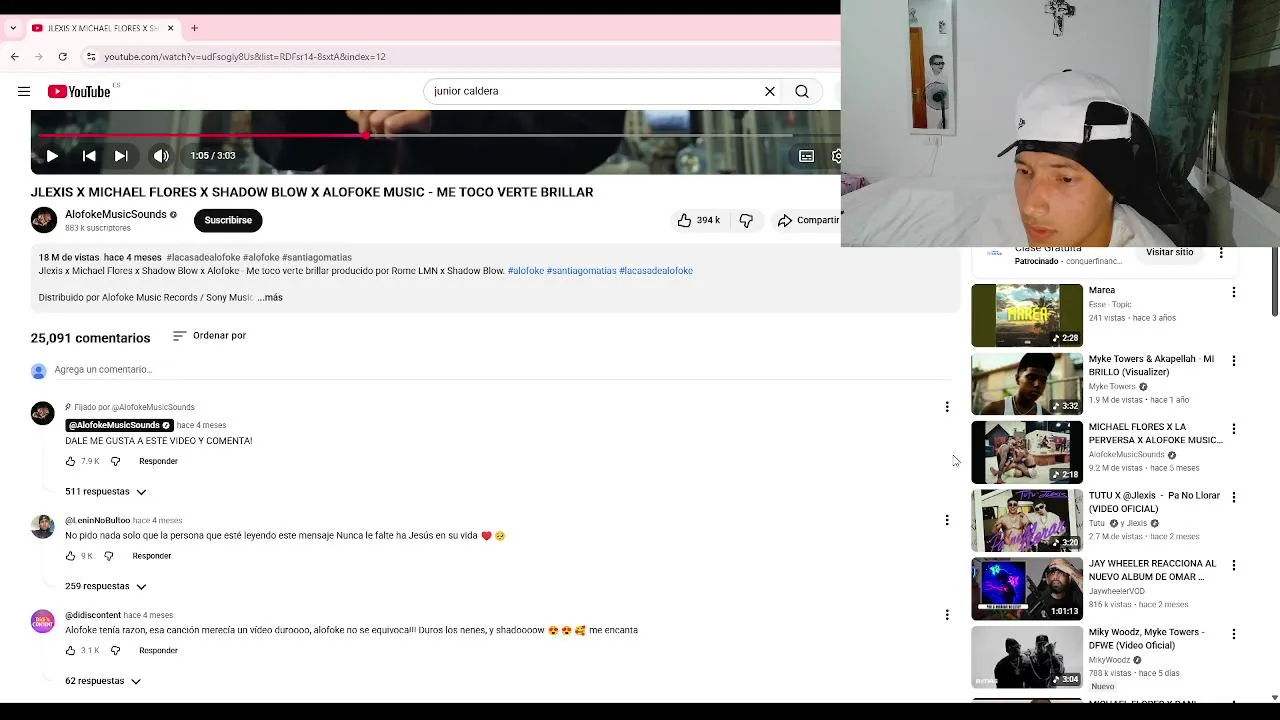1280x720 pixels.
Task: Open the Marea video thumbnail
Action: [x=1027, y=315]
